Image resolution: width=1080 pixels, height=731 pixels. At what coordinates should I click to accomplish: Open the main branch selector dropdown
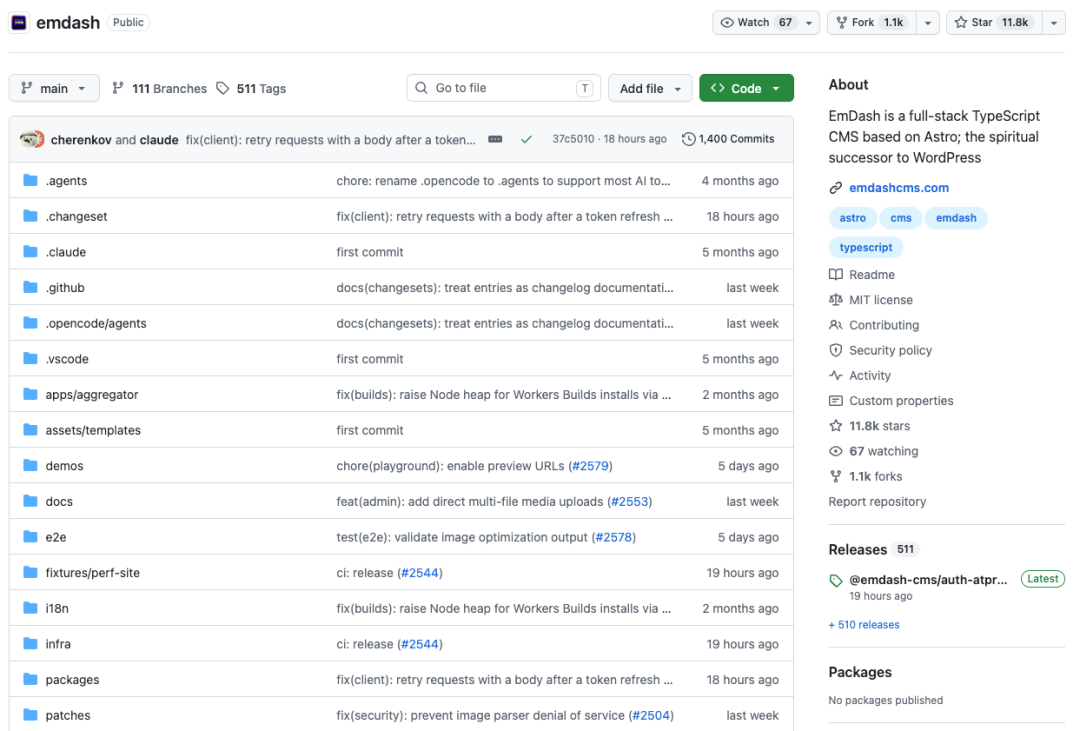coord(54,88)
